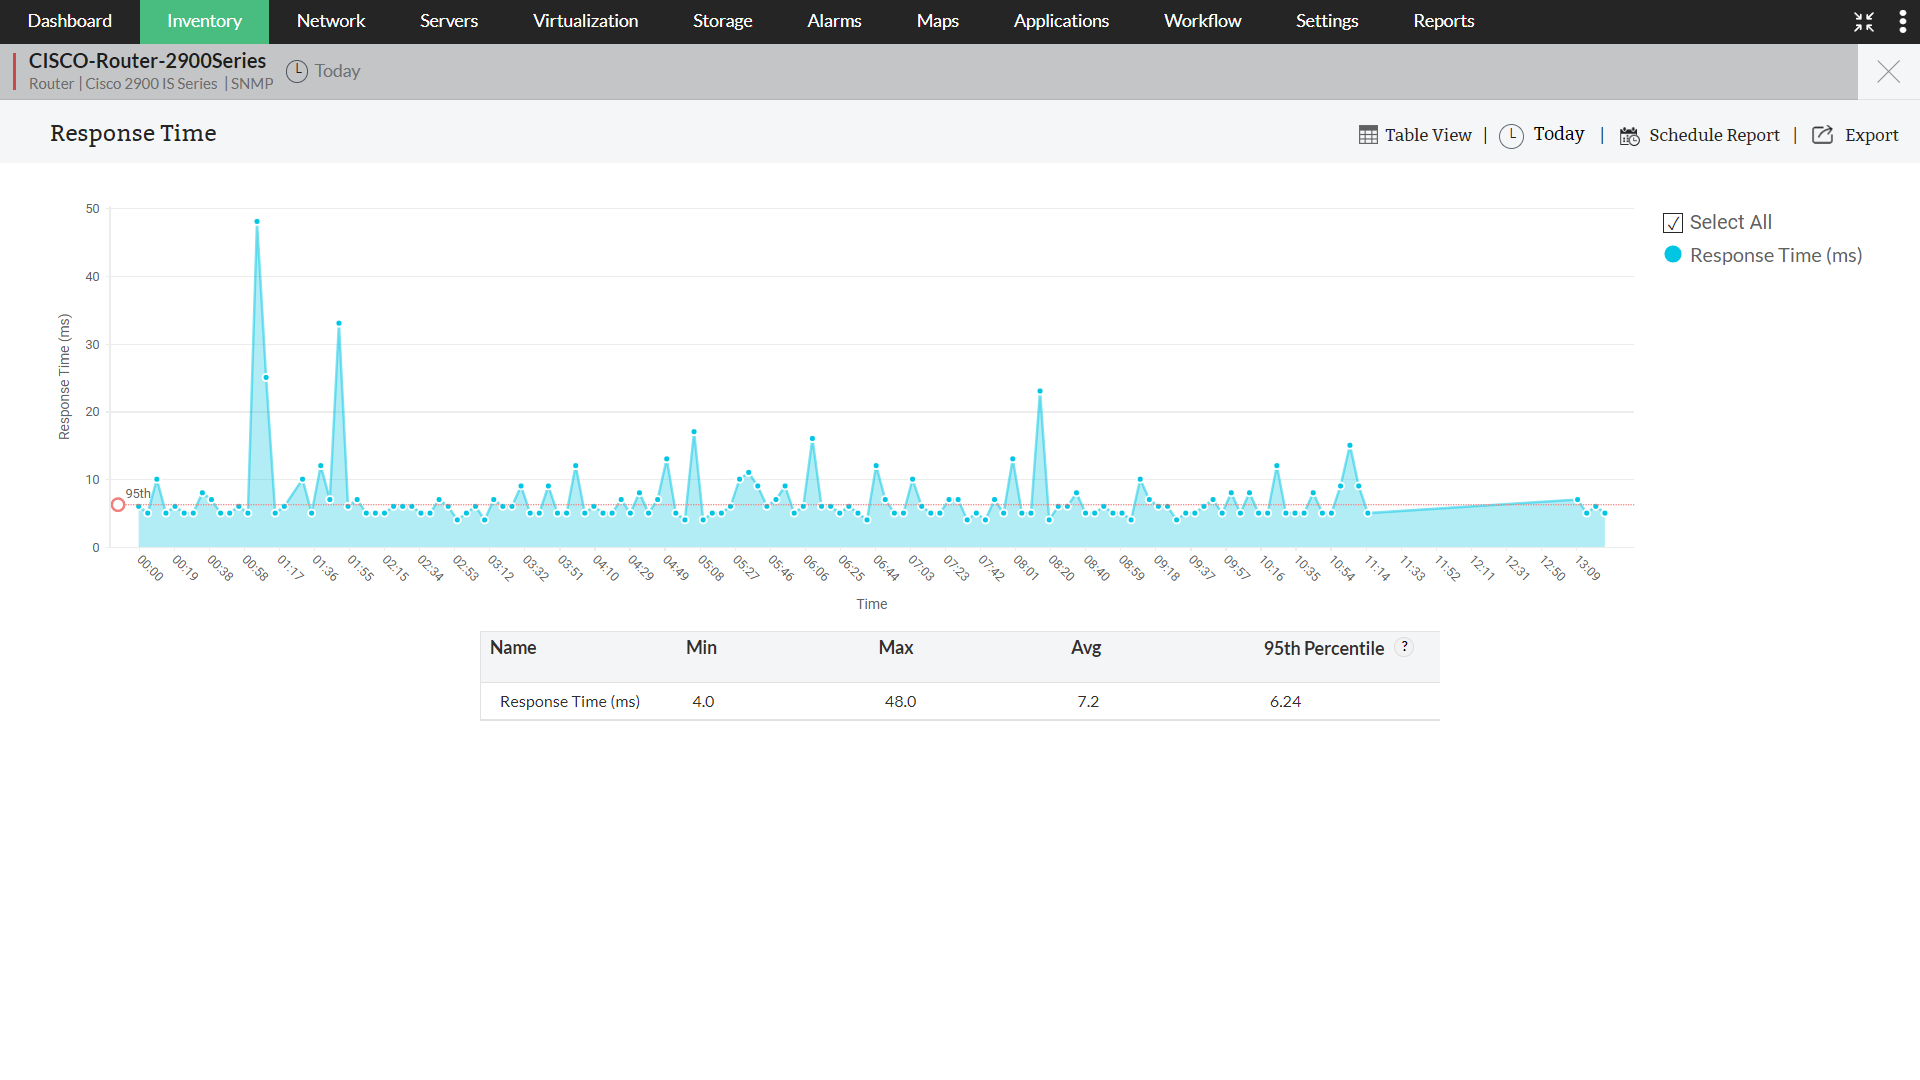This screenshot has height=1080, width=1920.
Task: Click the Schedule Report link
Action: pyautogui.click(x=1714, y=135)
